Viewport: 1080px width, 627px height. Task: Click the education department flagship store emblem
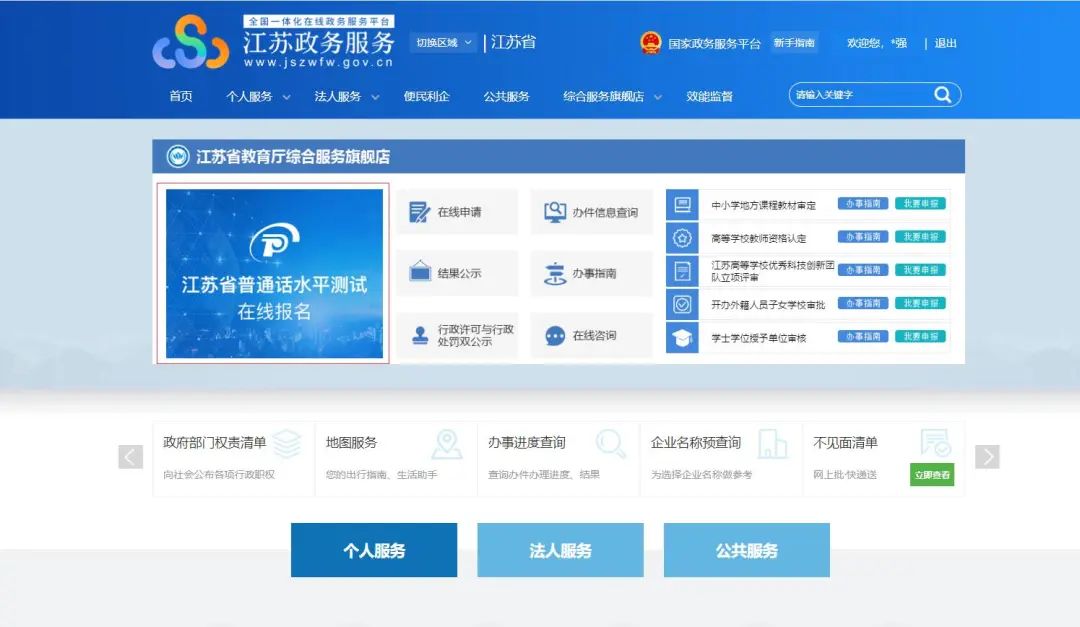point(178,156)
